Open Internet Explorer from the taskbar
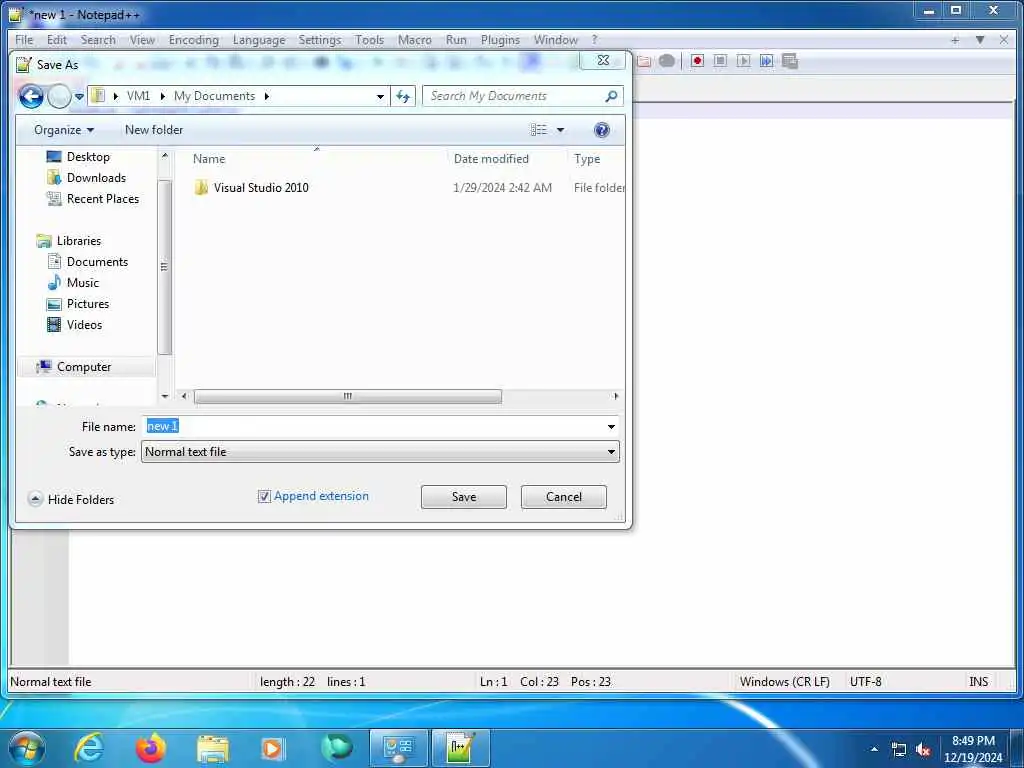The image size is (1024, 768). click(x=89, y=748)
